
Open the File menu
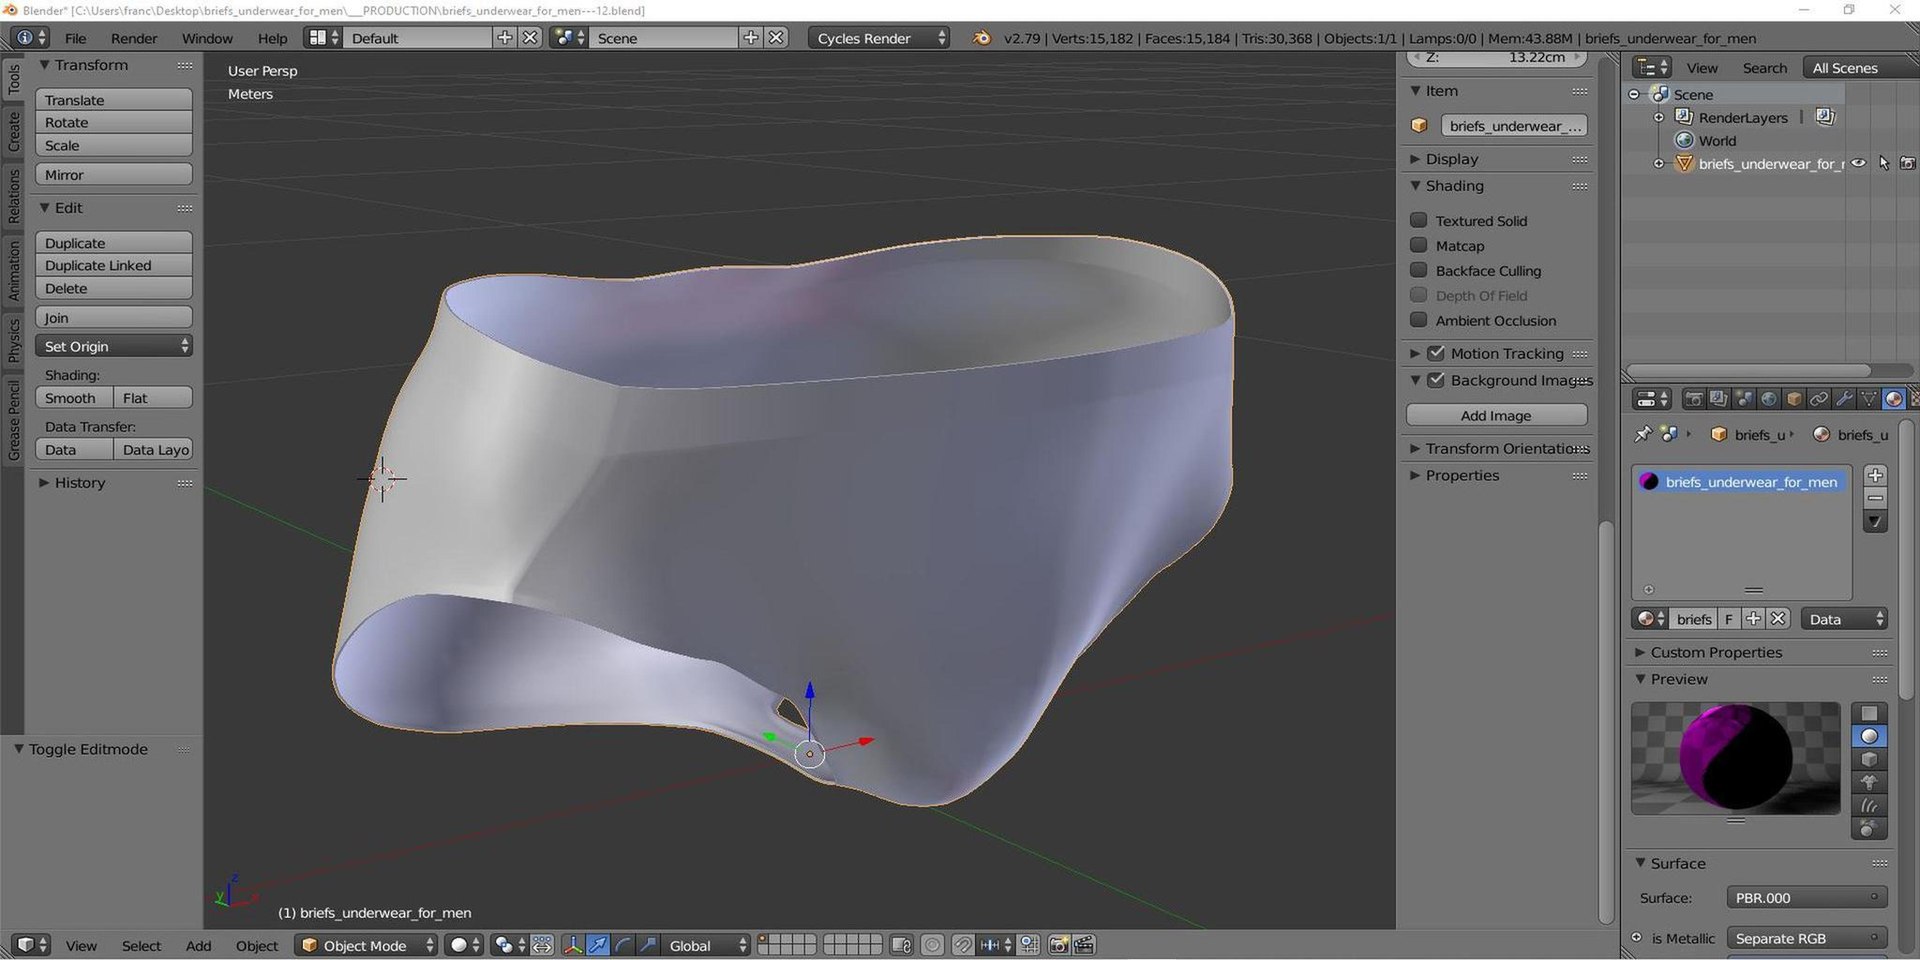coord(75,38)
